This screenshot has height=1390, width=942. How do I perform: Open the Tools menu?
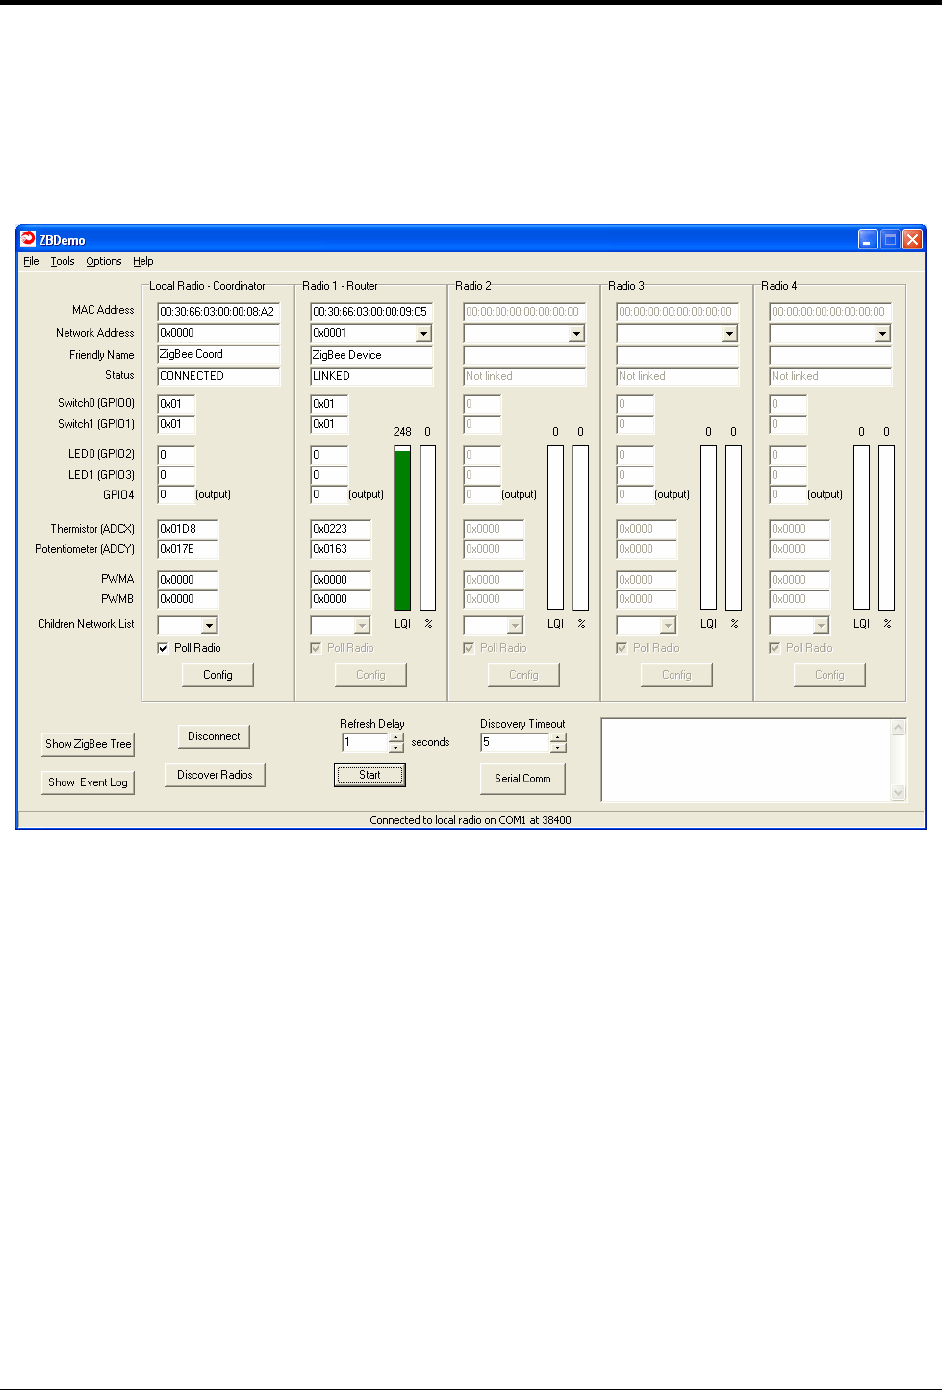coord(62,261)
